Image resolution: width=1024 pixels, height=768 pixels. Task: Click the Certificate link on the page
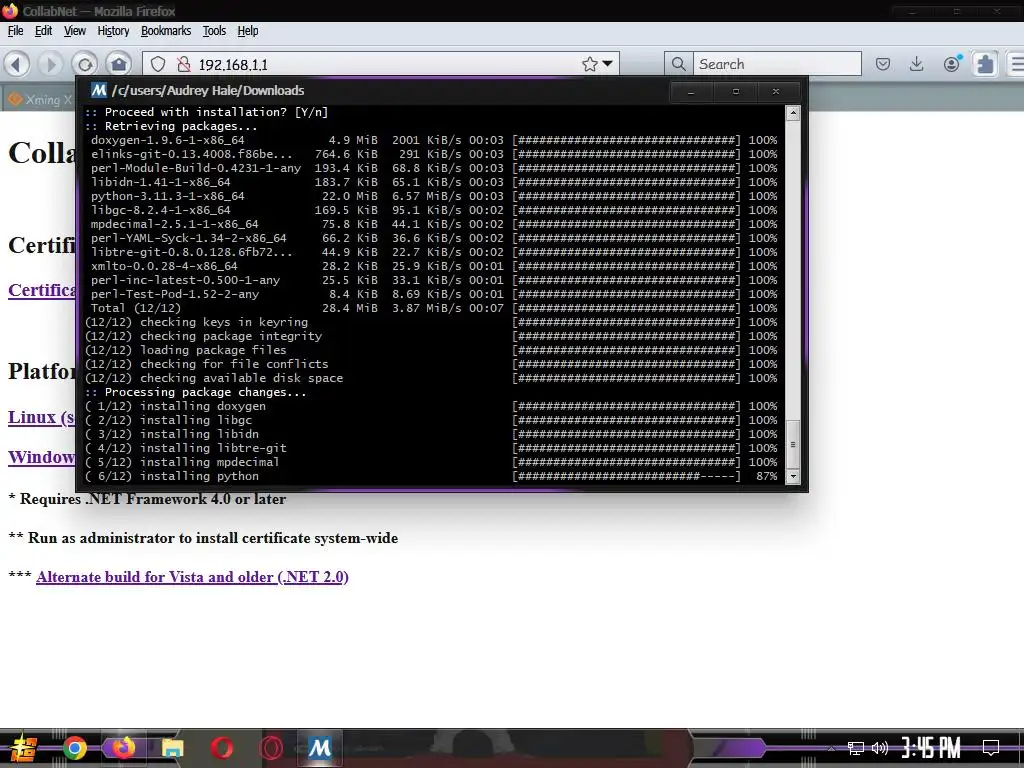click(42, 290)
